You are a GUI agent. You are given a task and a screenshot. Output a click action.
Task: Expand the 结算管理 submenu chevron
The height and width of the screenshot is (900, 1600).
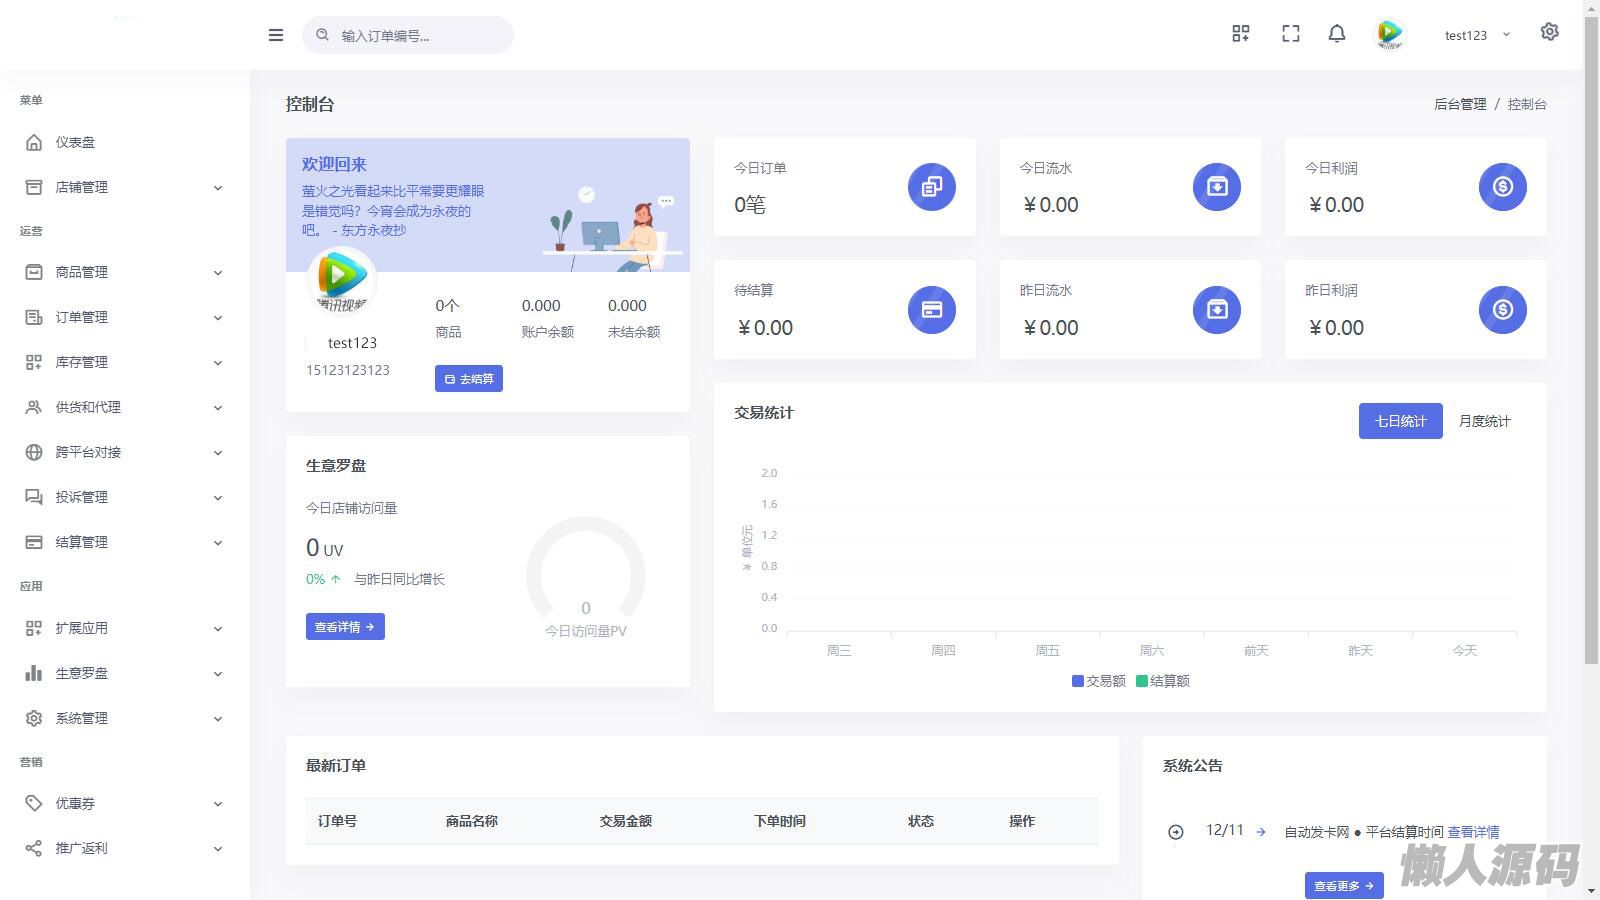pos(218,543)
